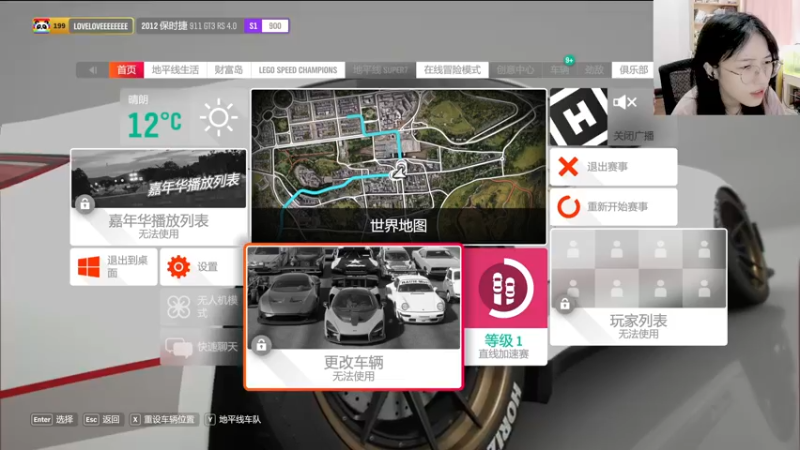Open the 创意中心 tab
Screen dimensions: 800x450
coord(515,70)
